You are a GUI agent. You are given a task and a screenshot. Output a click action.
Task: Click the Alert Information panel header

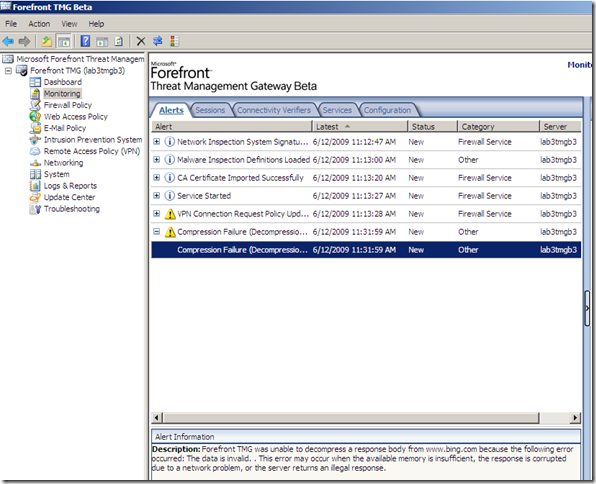click(x=366, y=436)
